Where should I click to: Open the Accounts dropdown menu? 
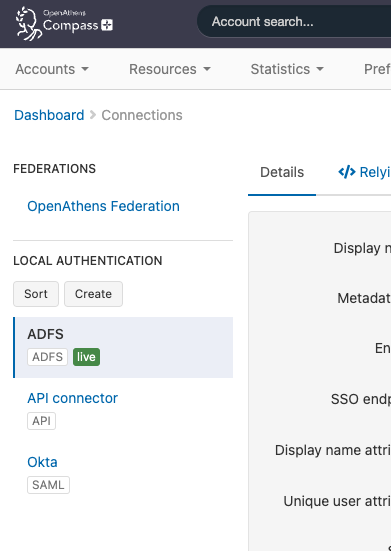click(x=52, y=69)
